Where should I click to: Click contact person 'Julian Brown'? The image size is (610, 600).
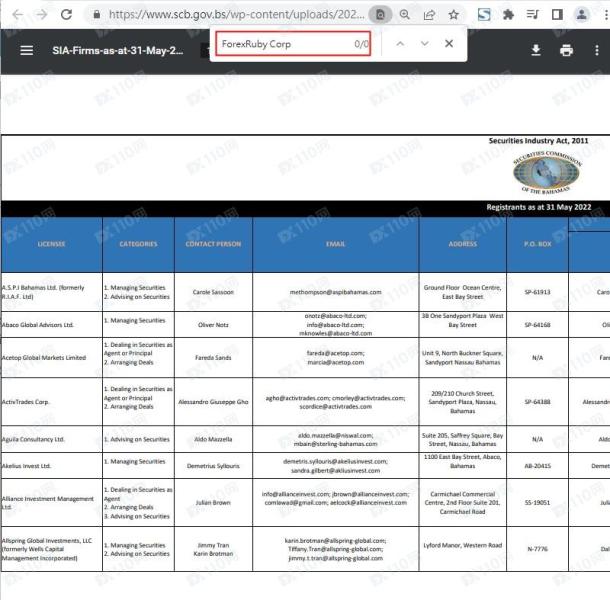(x=213, y=503)
